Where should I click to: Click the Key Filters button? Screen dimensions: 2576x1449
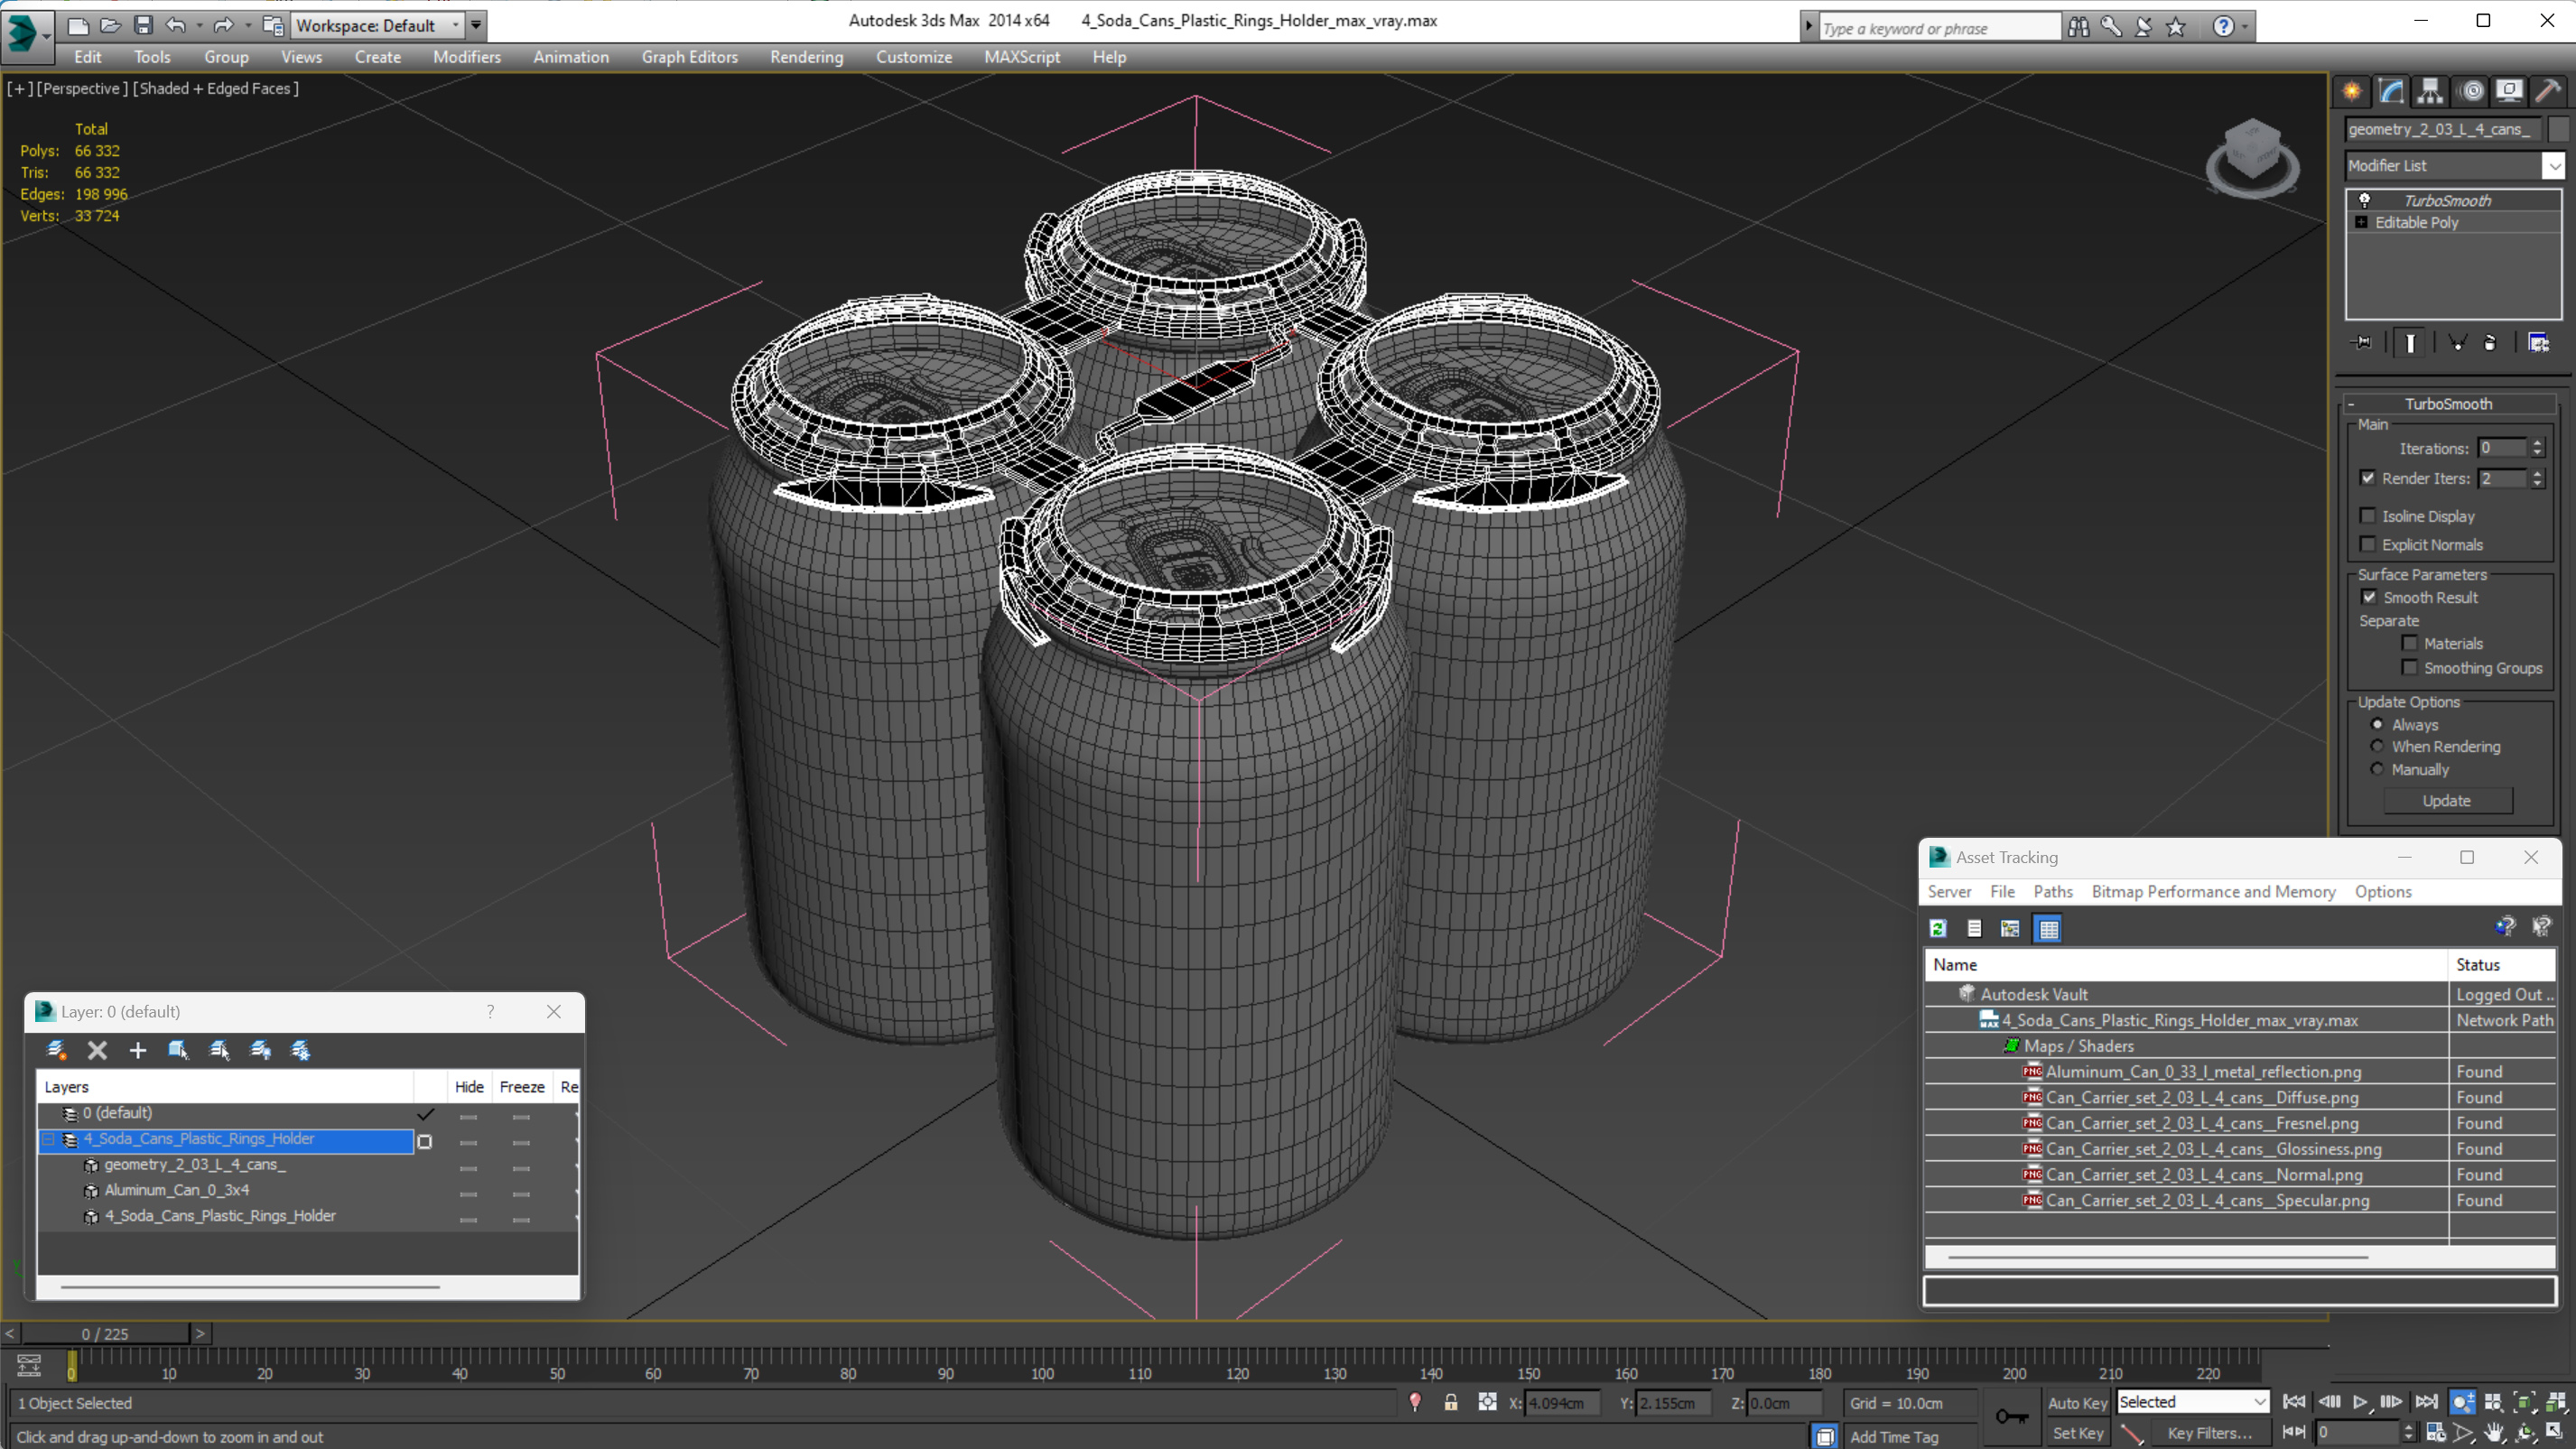pos(2209,1433)
